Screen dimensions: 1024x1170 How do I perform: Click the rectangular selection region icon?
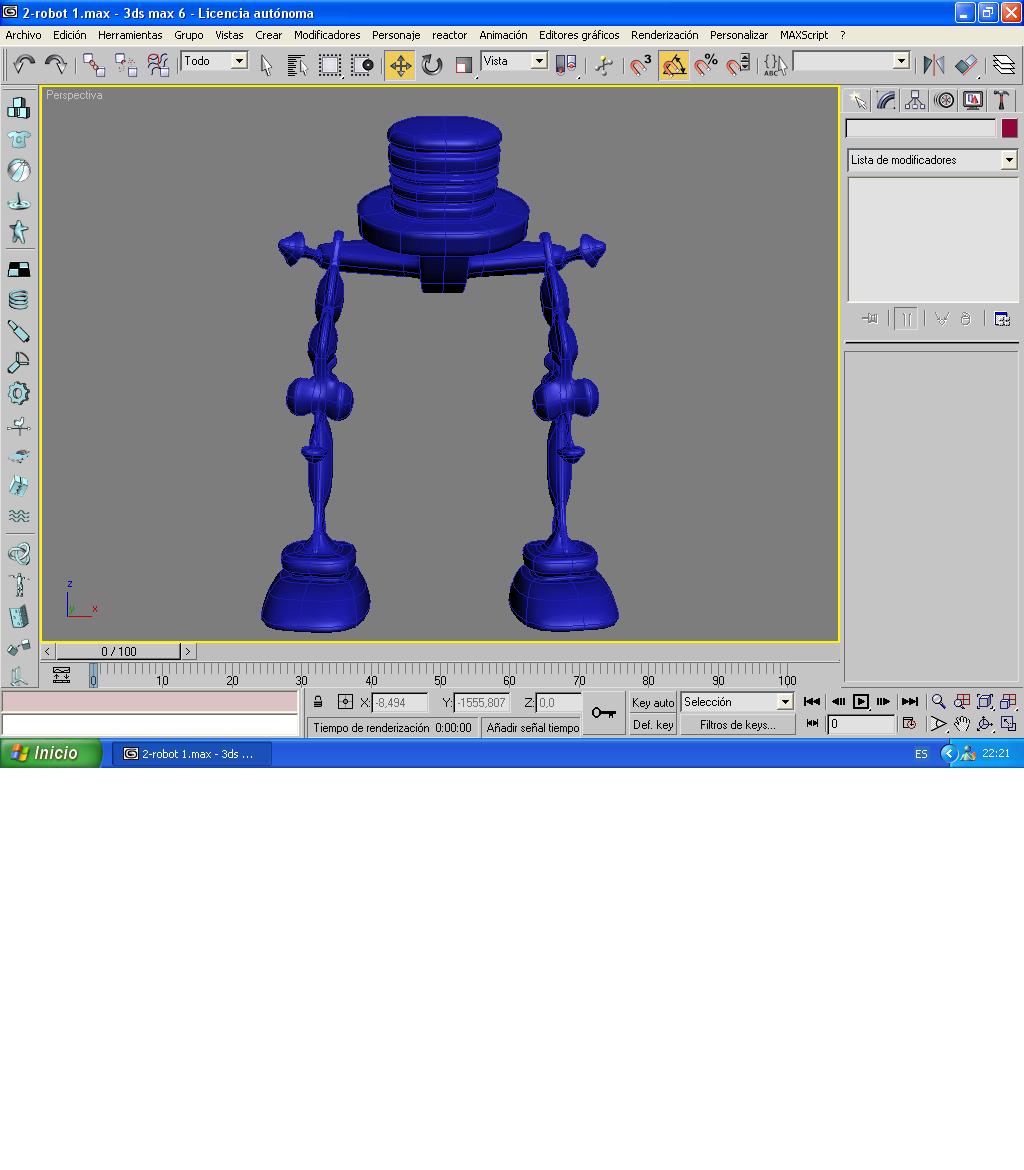(329, 65)
